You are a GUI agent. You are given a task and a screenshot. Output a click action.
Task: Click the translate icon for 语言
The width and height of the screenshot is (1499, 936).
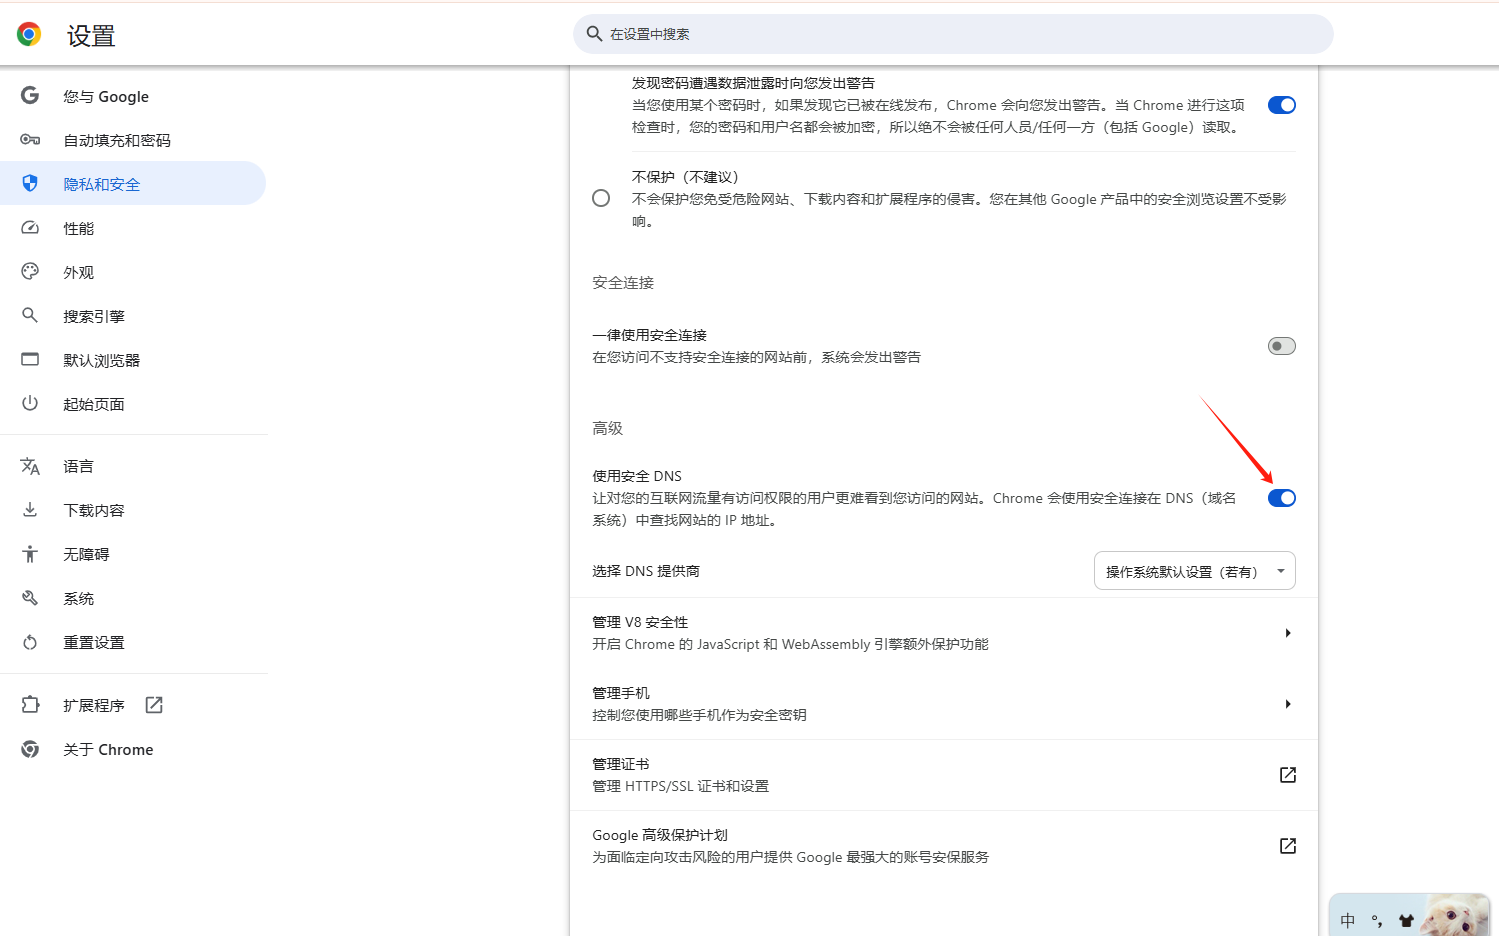pyautogui.click(x=30, y=466)
